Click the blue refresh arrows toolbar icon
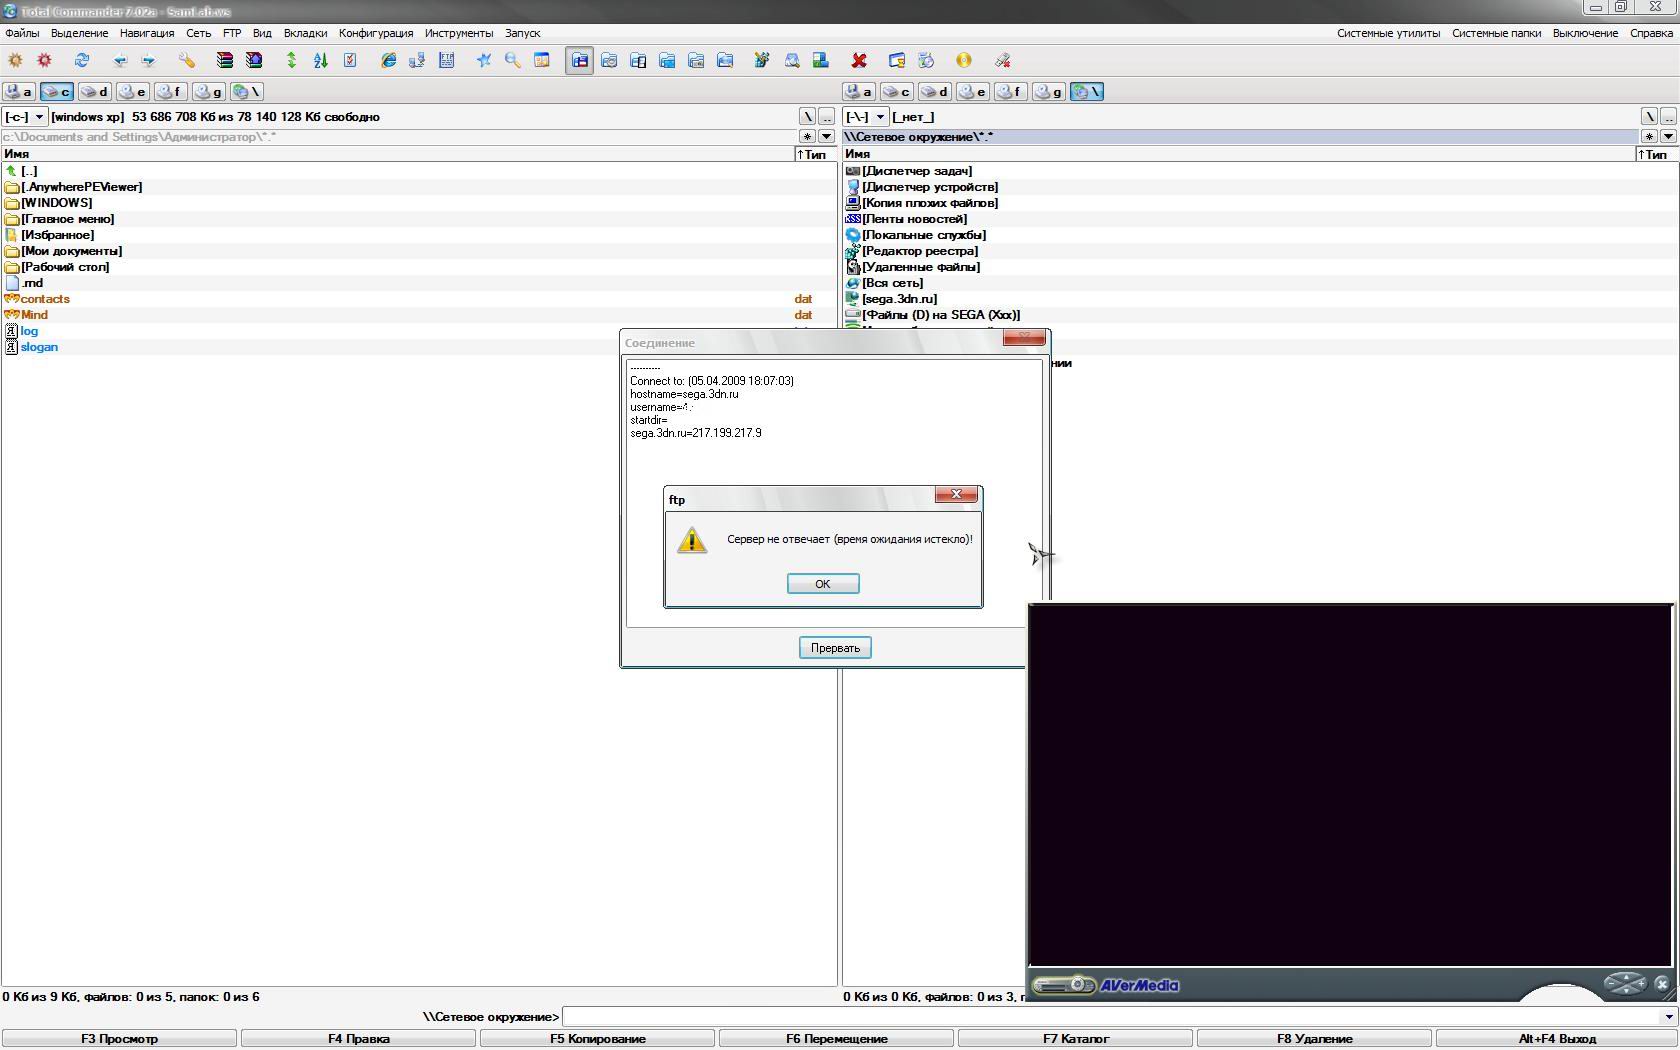 [82, 60]
